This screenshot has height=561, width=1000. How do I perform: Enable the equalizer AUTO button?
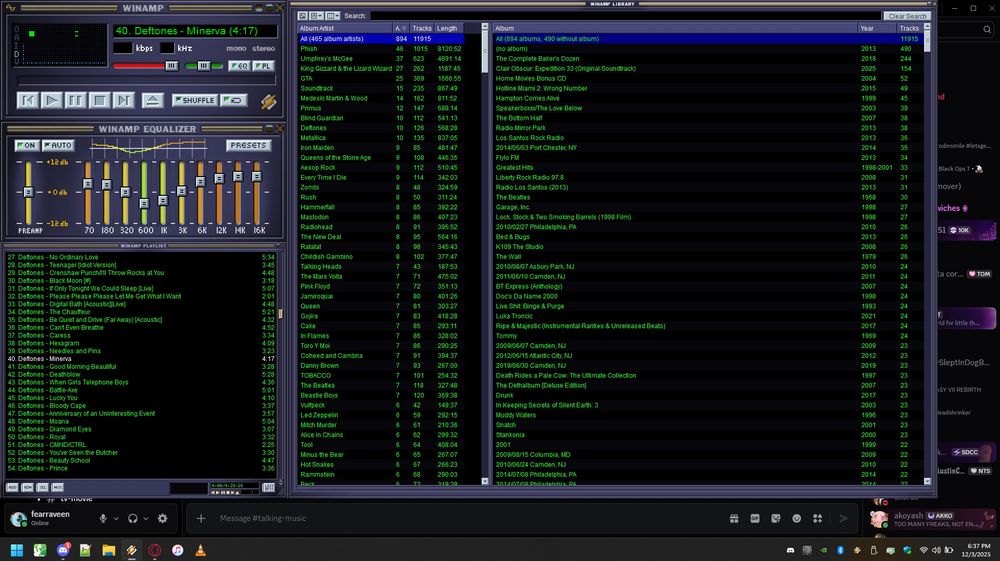[58, 145]
